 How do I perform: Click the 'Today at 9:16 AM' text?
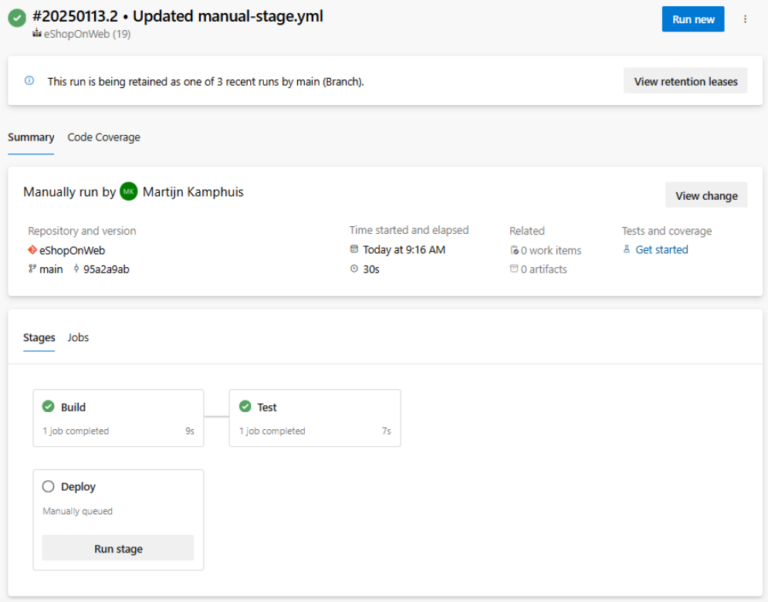404,249
